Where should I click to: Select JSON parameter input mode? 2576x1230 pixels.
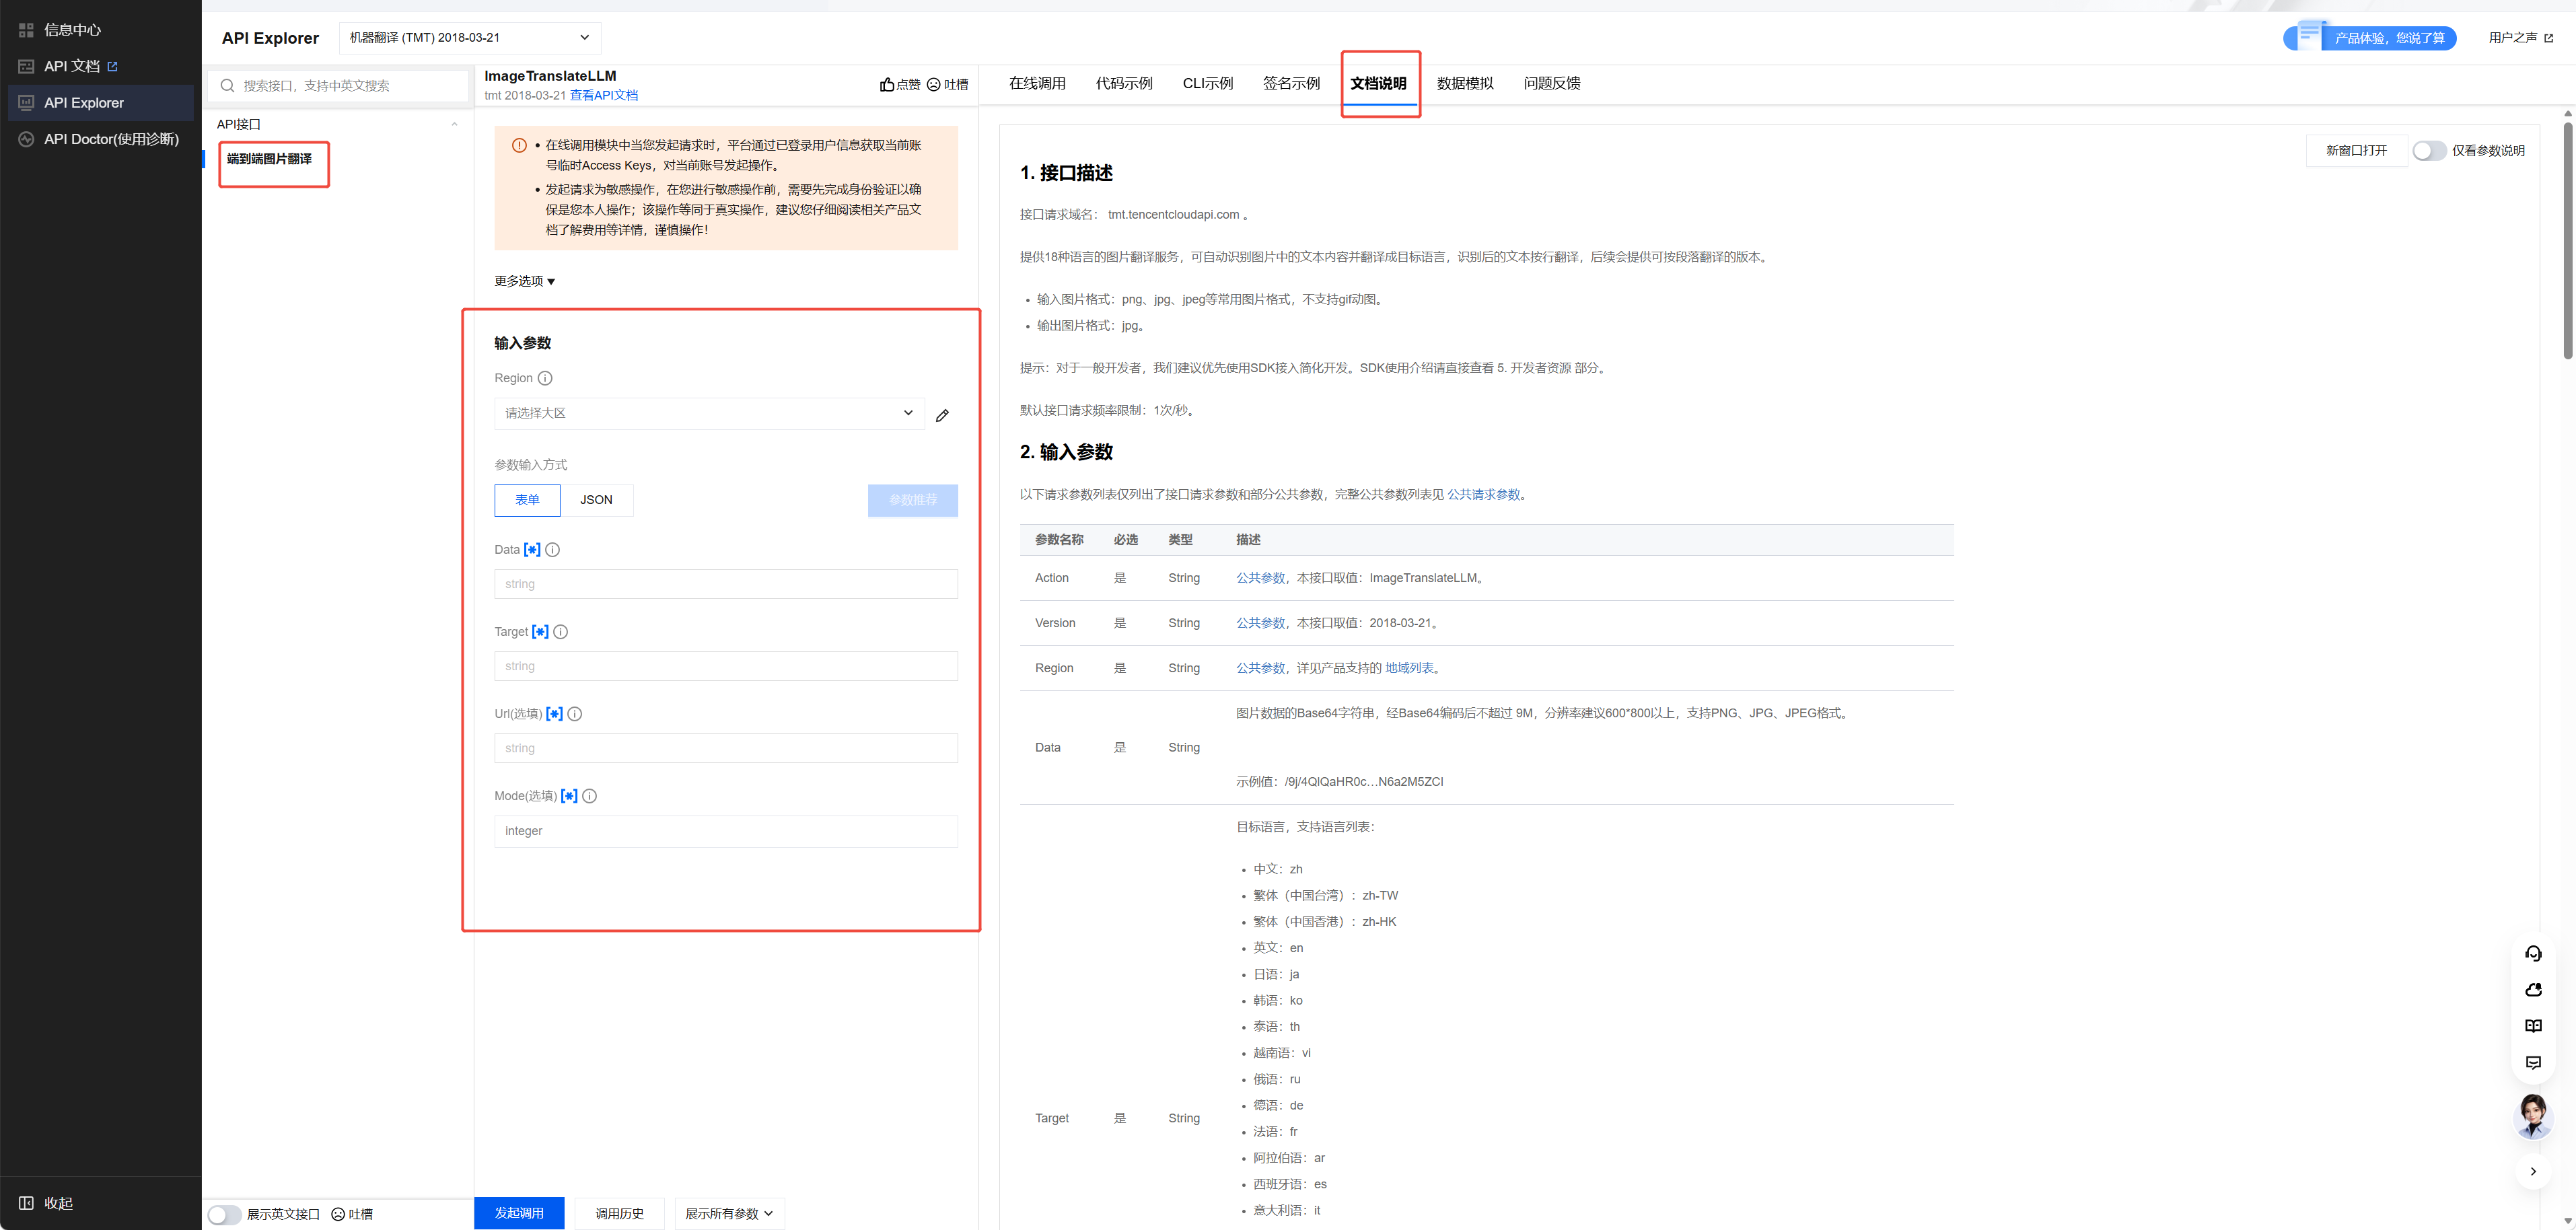click(596, 500)
